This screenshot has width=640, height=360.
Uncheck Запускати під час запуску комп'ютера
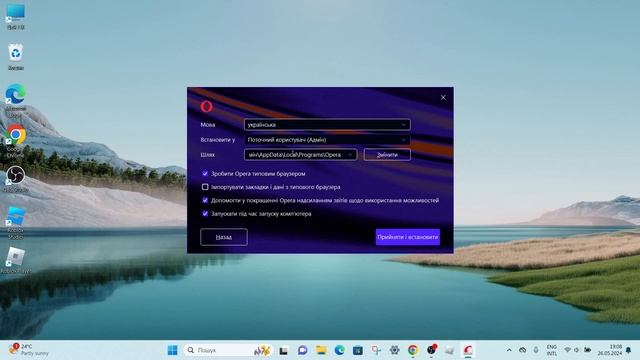tap(205, 213)
